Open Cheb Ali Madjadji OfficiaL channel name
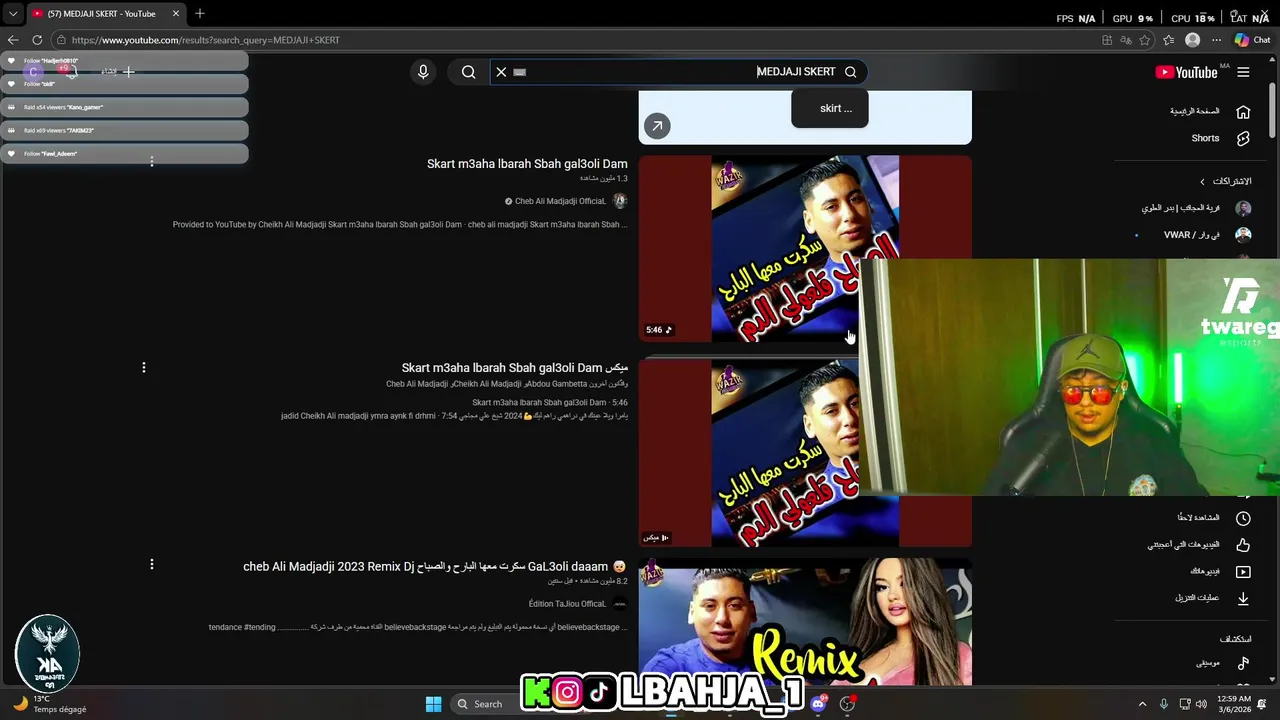 [560, 201]
